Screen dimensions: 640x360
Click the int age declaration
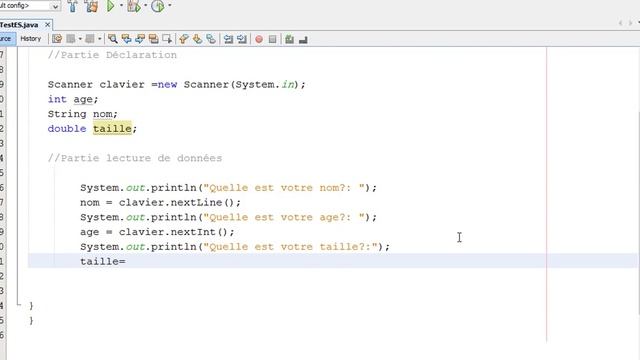point(73,99)
